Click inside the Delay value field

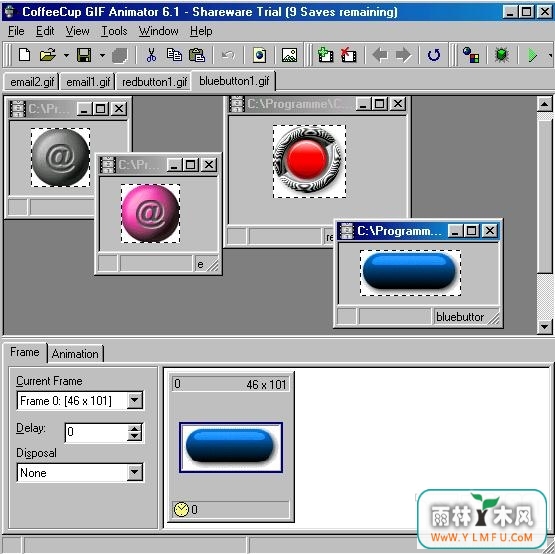96,432
